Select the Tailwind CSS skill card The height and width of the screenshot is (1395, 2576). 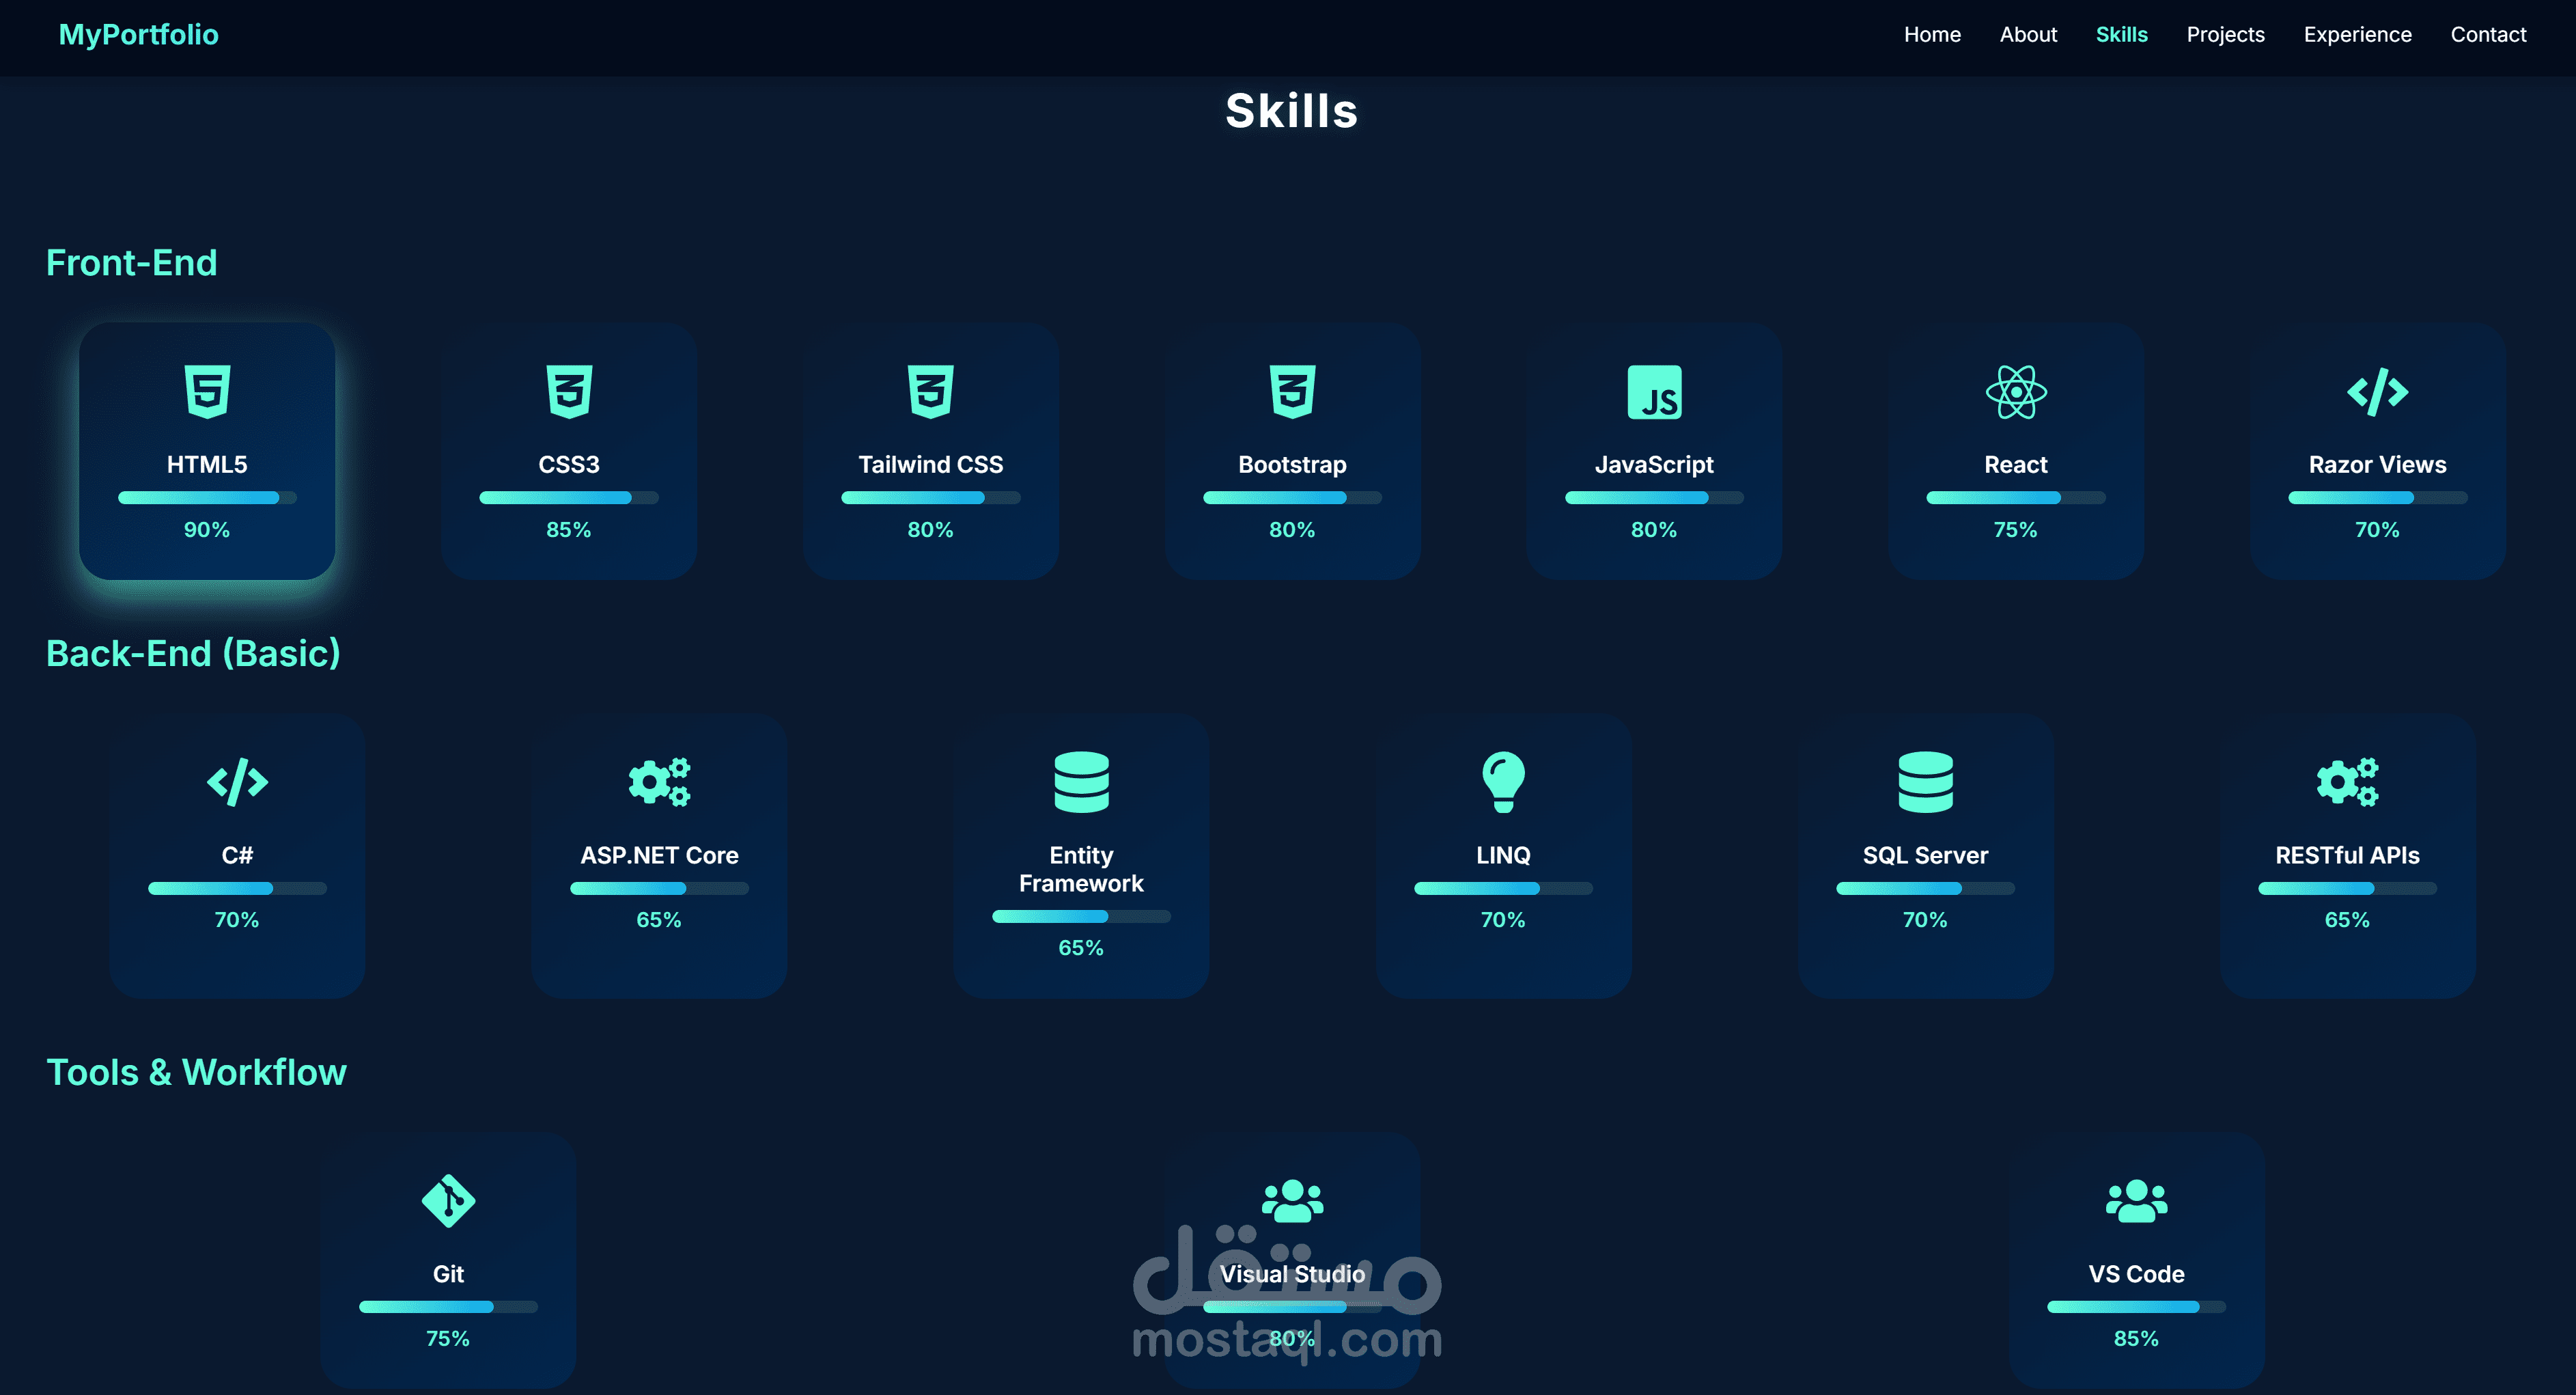(930, 450)
